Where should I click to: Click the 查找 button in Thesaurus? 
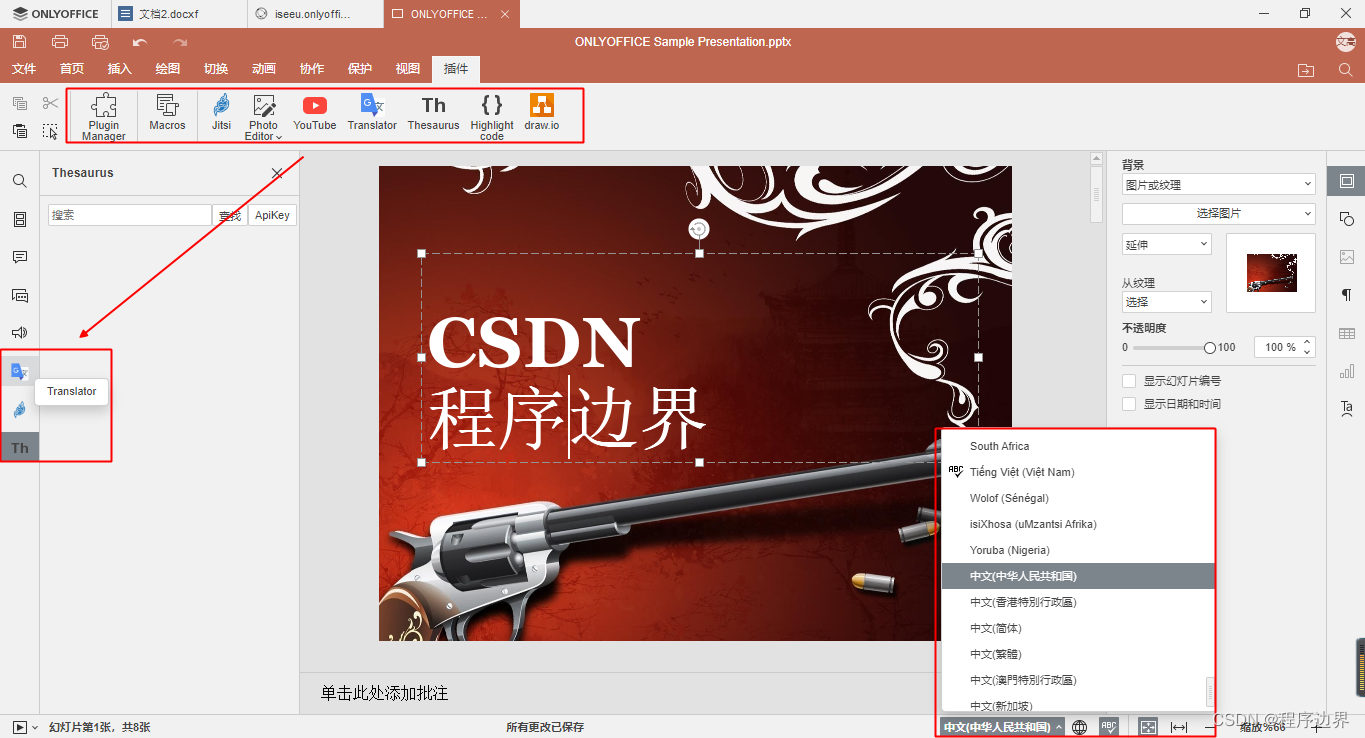pyautogui.click(x=230, y=215)
